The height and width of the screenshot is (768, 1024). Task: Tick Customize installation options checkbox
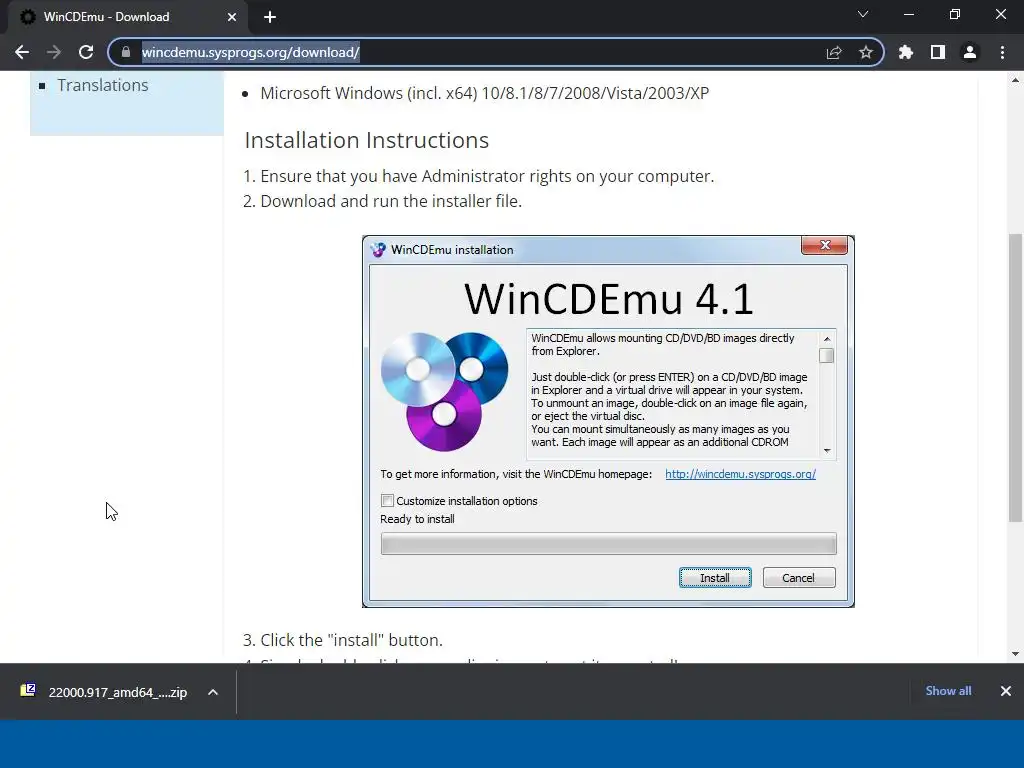(x=387, y=501)
